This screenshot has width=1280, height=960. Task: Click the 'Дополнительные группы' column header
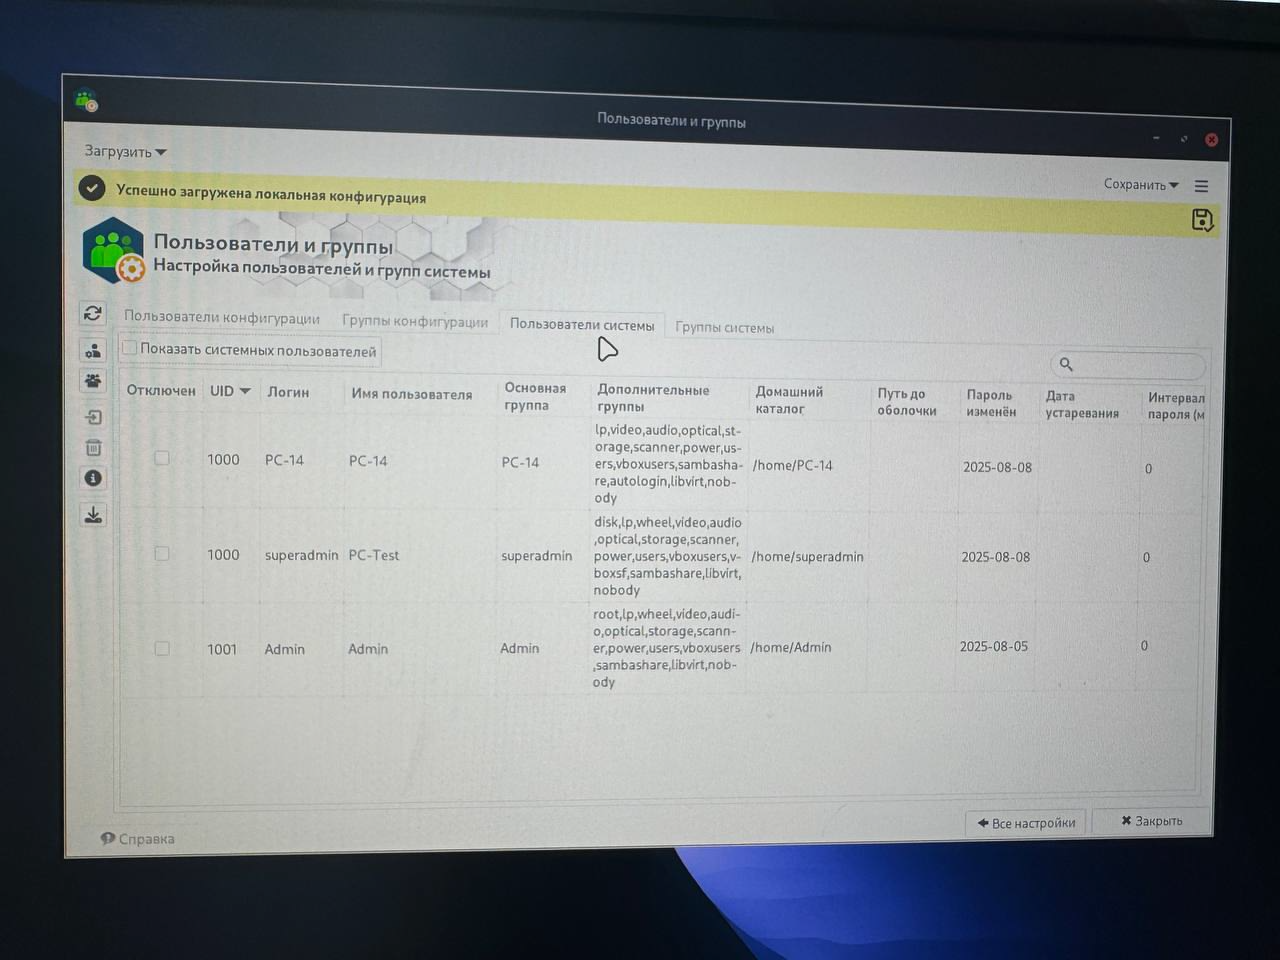point(653,398)
